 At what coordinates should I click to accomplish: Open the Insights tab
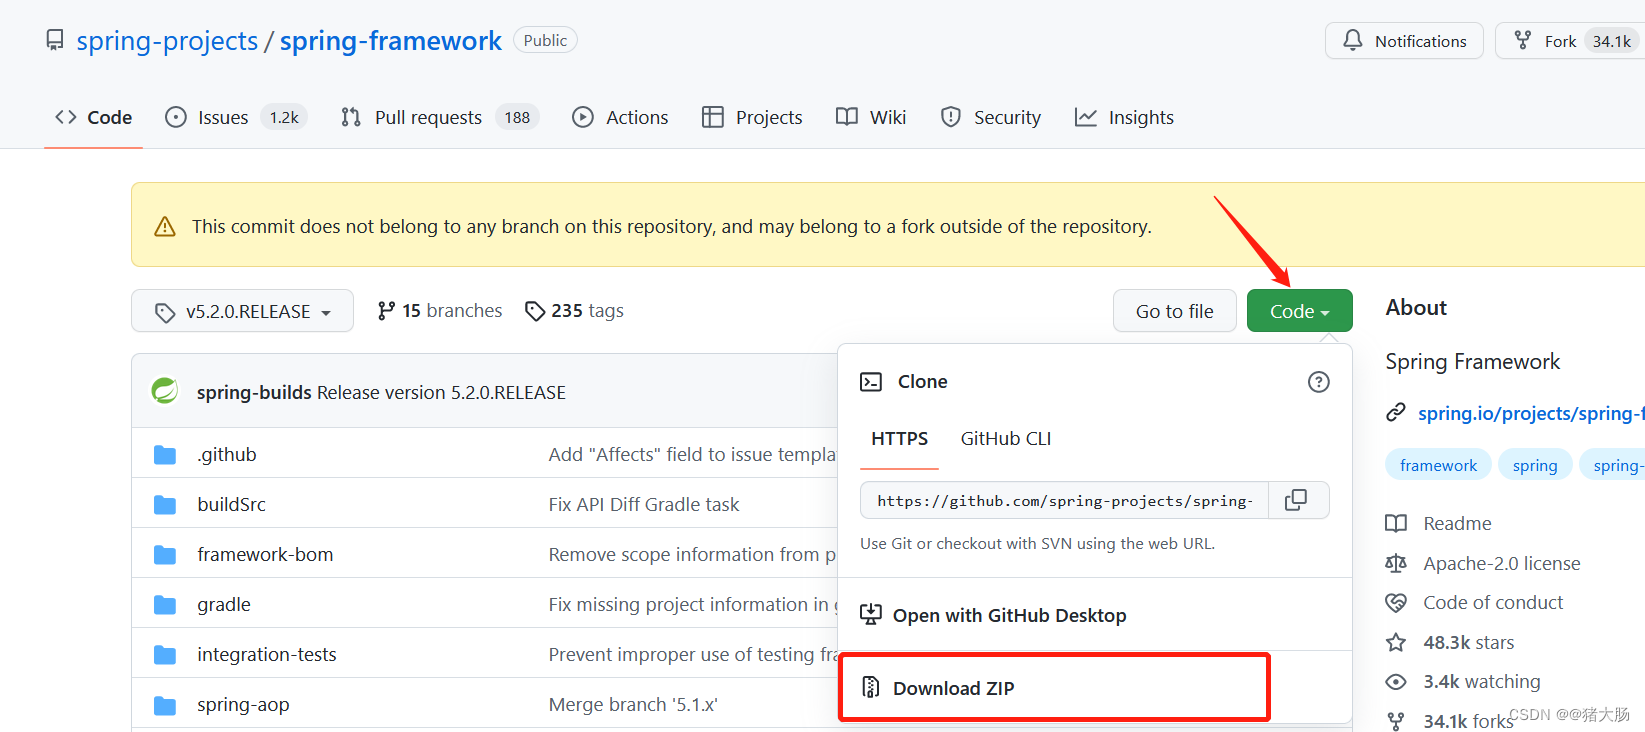click(1124, 117)
